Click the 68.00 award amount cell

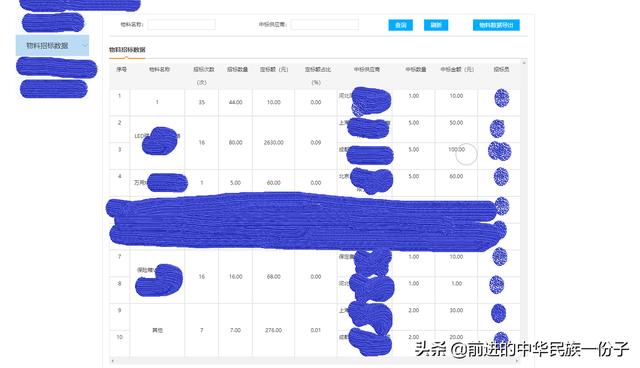[x=273, y=277]
